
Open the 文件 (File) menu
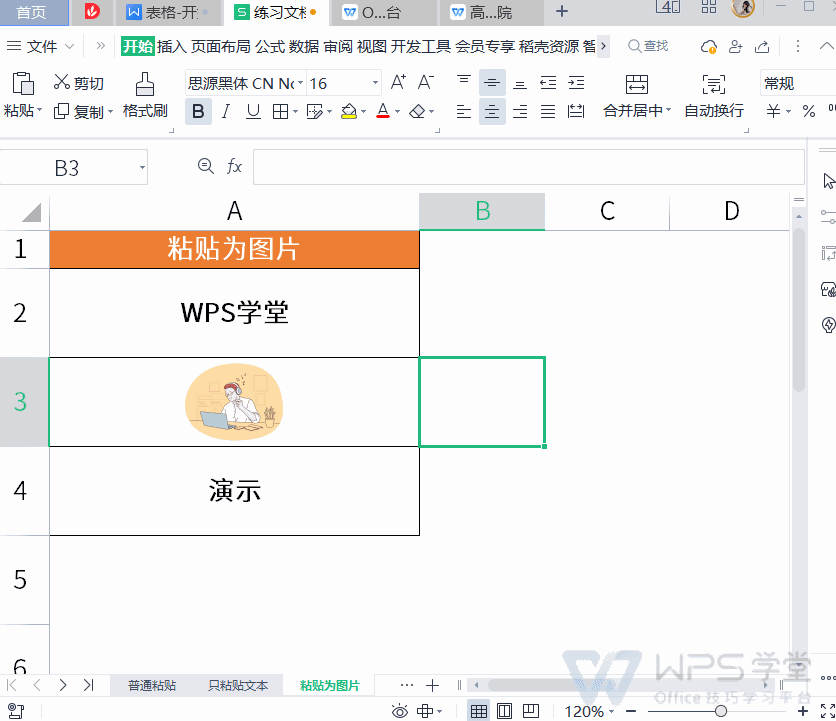click(41, 46)
